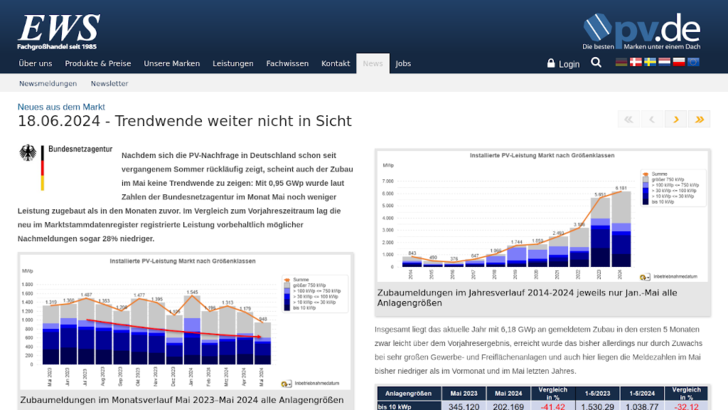Choose the Swedish flag language icon
The width and height of the screenshot is (728, 410).
click(650, 62)
